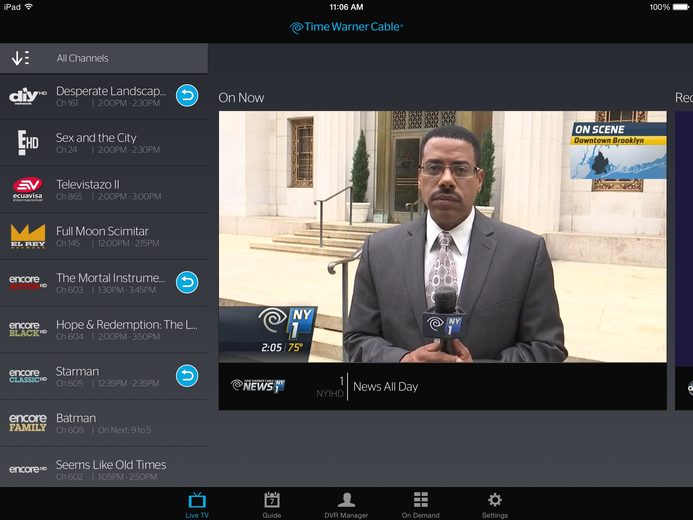Open the Settings tab
This screenshot has width=693, height=520.
(495, 505)
